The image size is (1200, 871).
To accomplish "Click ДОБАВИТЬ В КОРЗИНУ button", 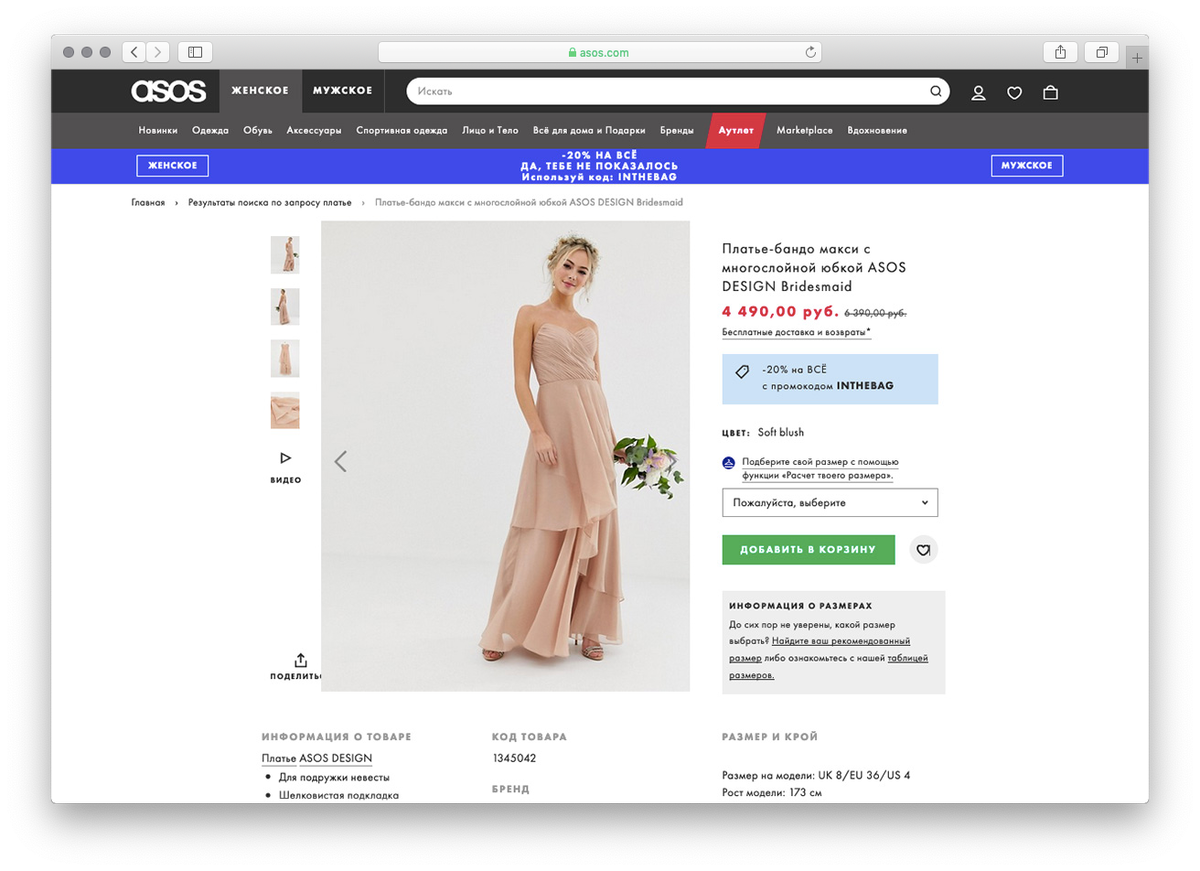I will pyautogui.click(x=808, y=550).
